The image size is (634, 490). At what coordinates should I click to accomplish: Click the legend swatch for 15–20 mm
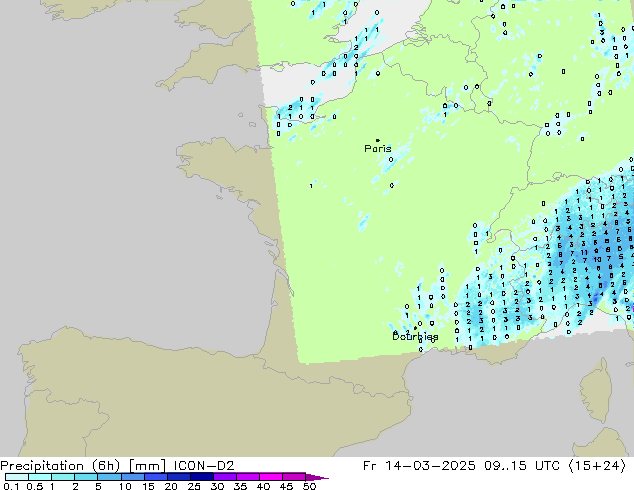click(x=155, y=477)
